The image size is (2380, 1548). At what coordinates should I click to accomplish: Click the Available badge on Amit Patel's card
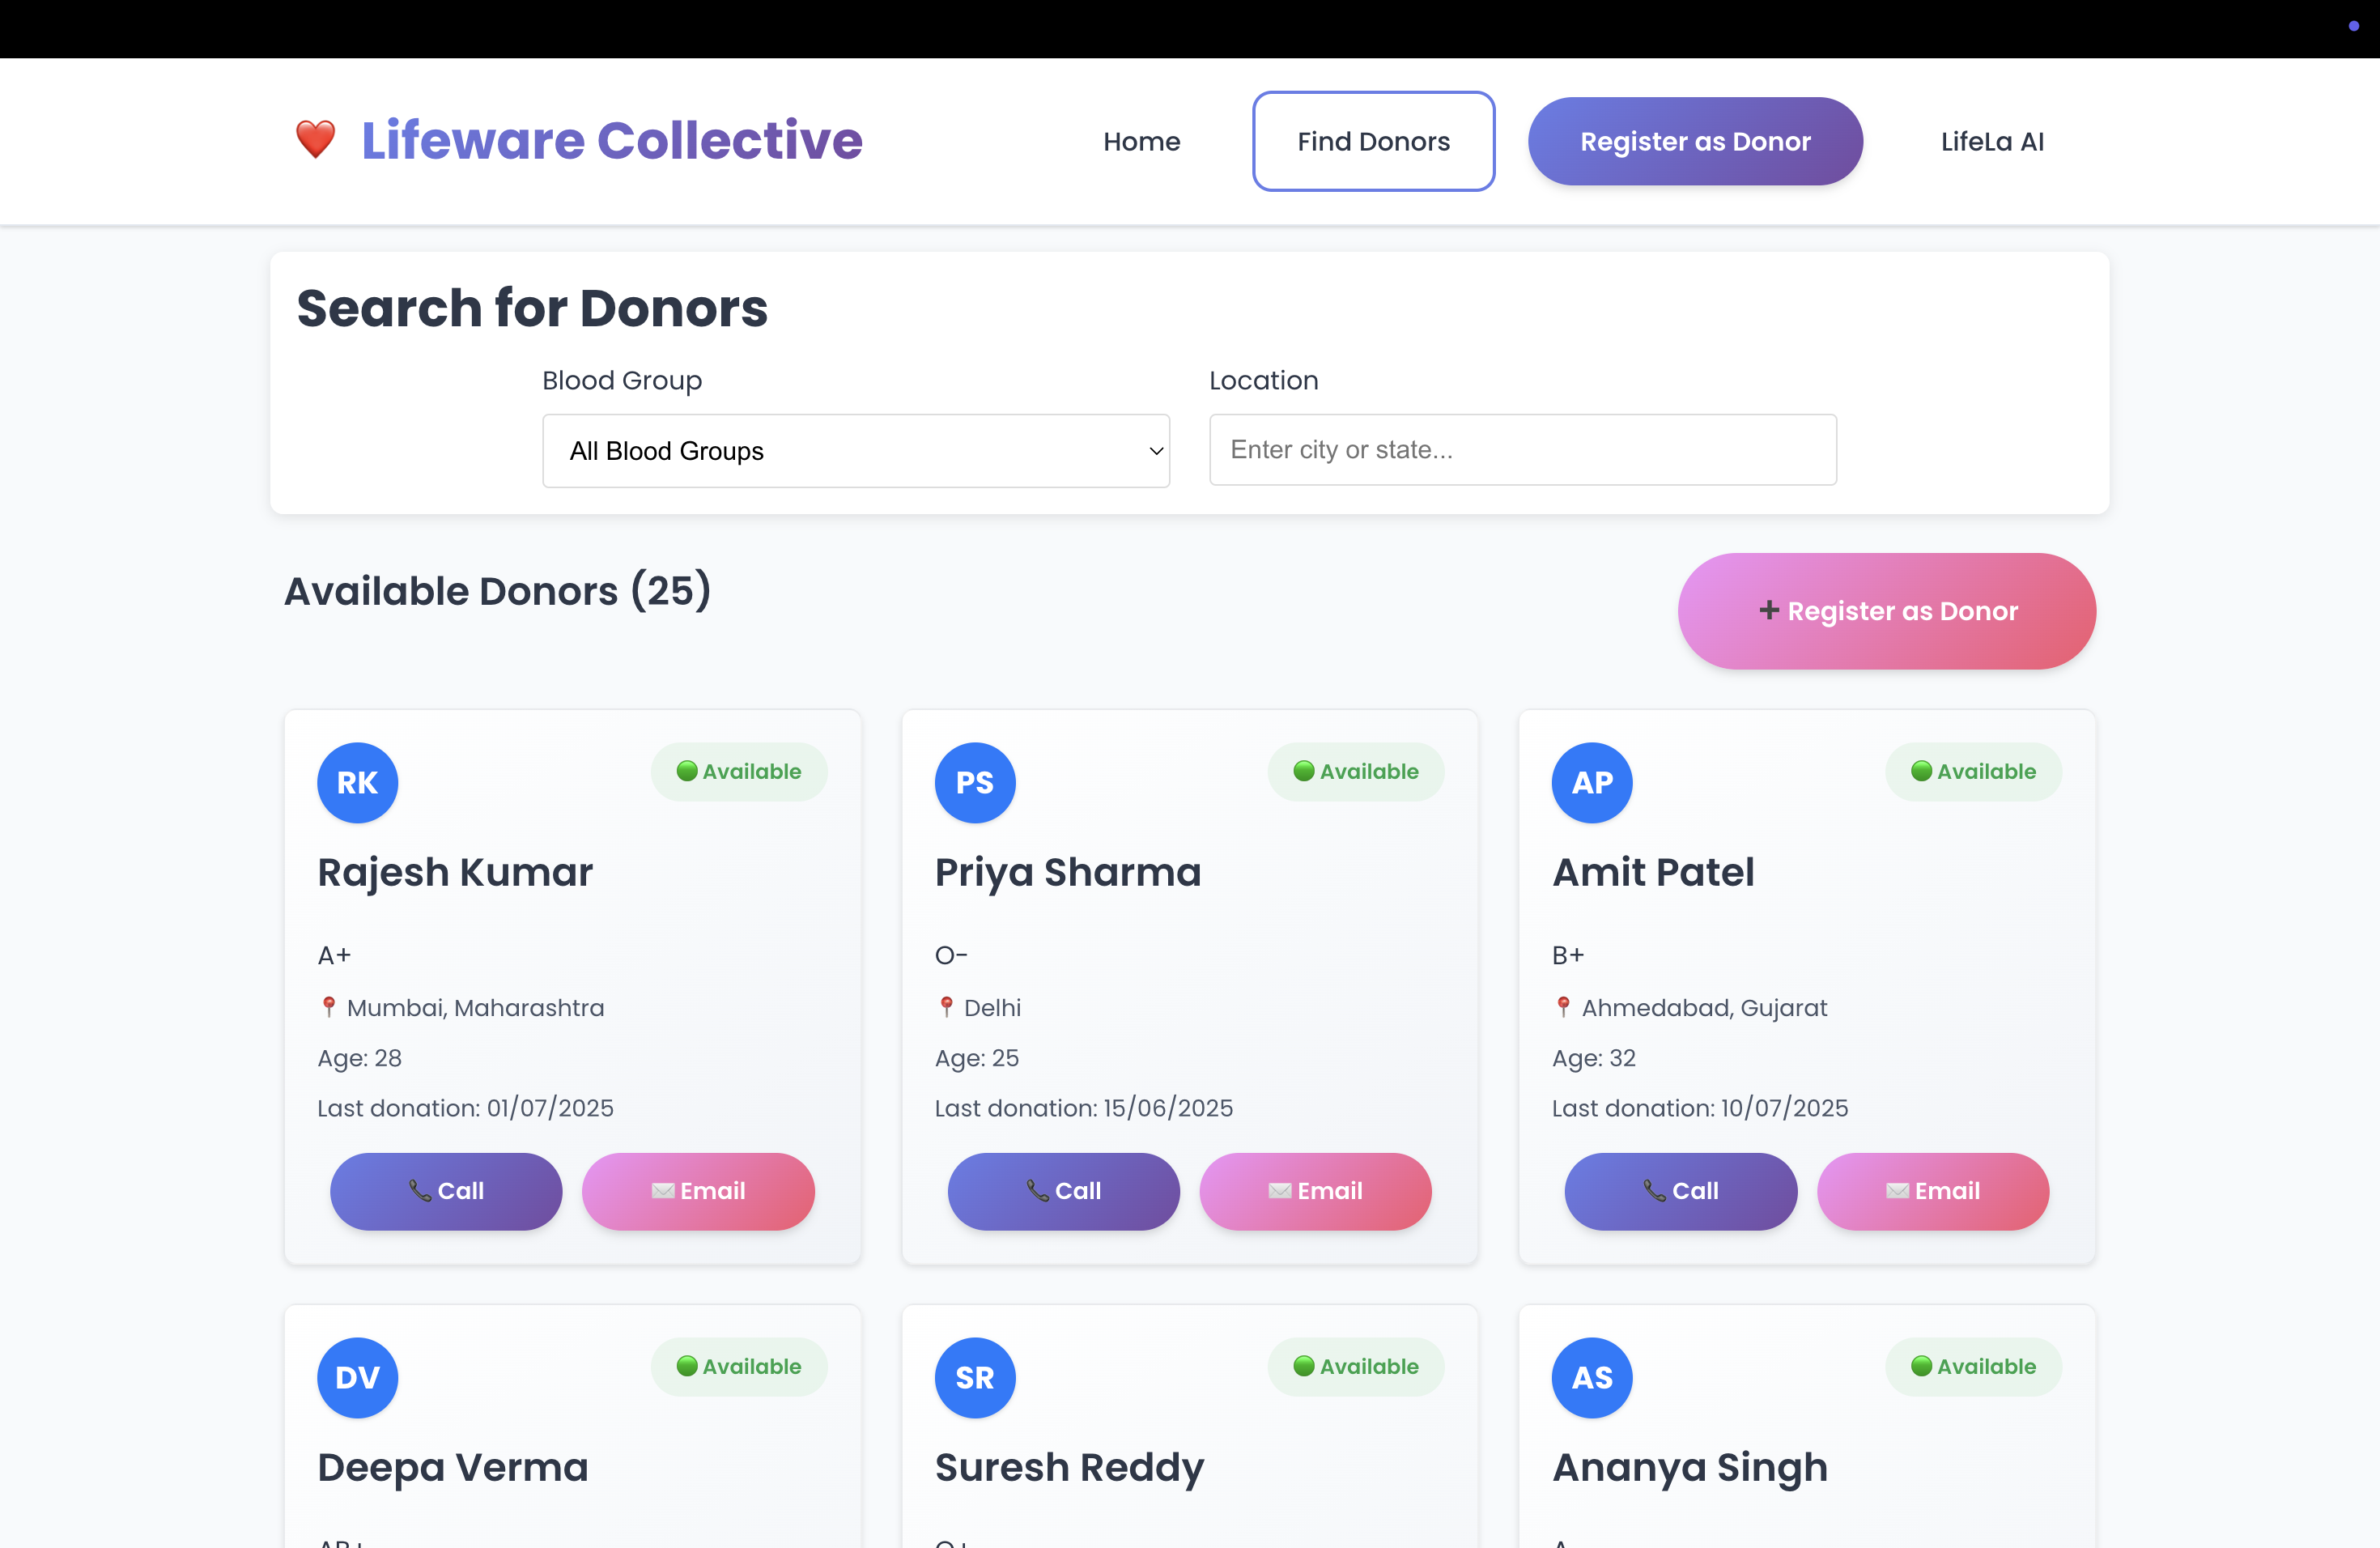click(1973, 771)
